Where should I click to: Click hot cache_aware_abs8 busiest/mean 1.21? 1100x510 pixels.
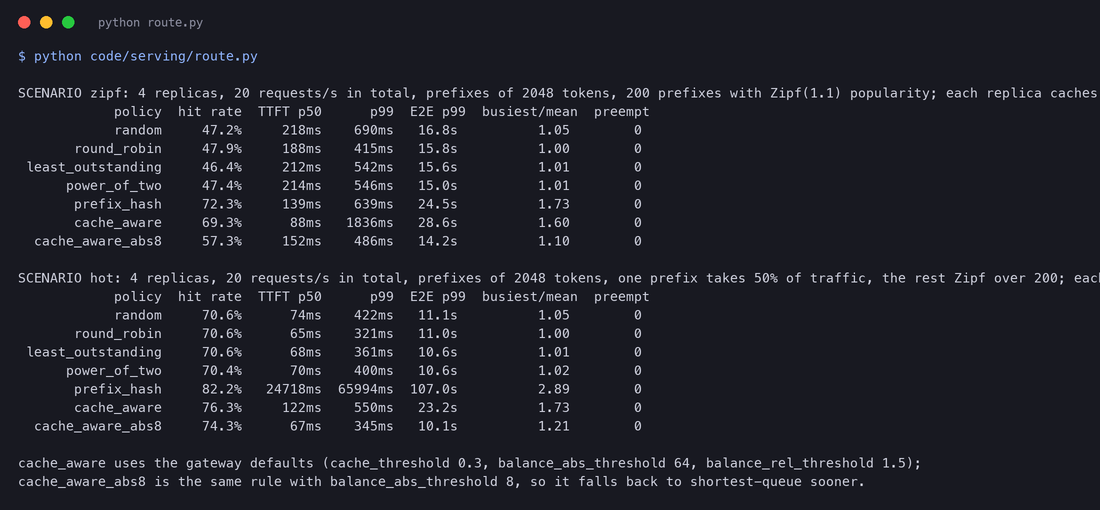point(554,426)
